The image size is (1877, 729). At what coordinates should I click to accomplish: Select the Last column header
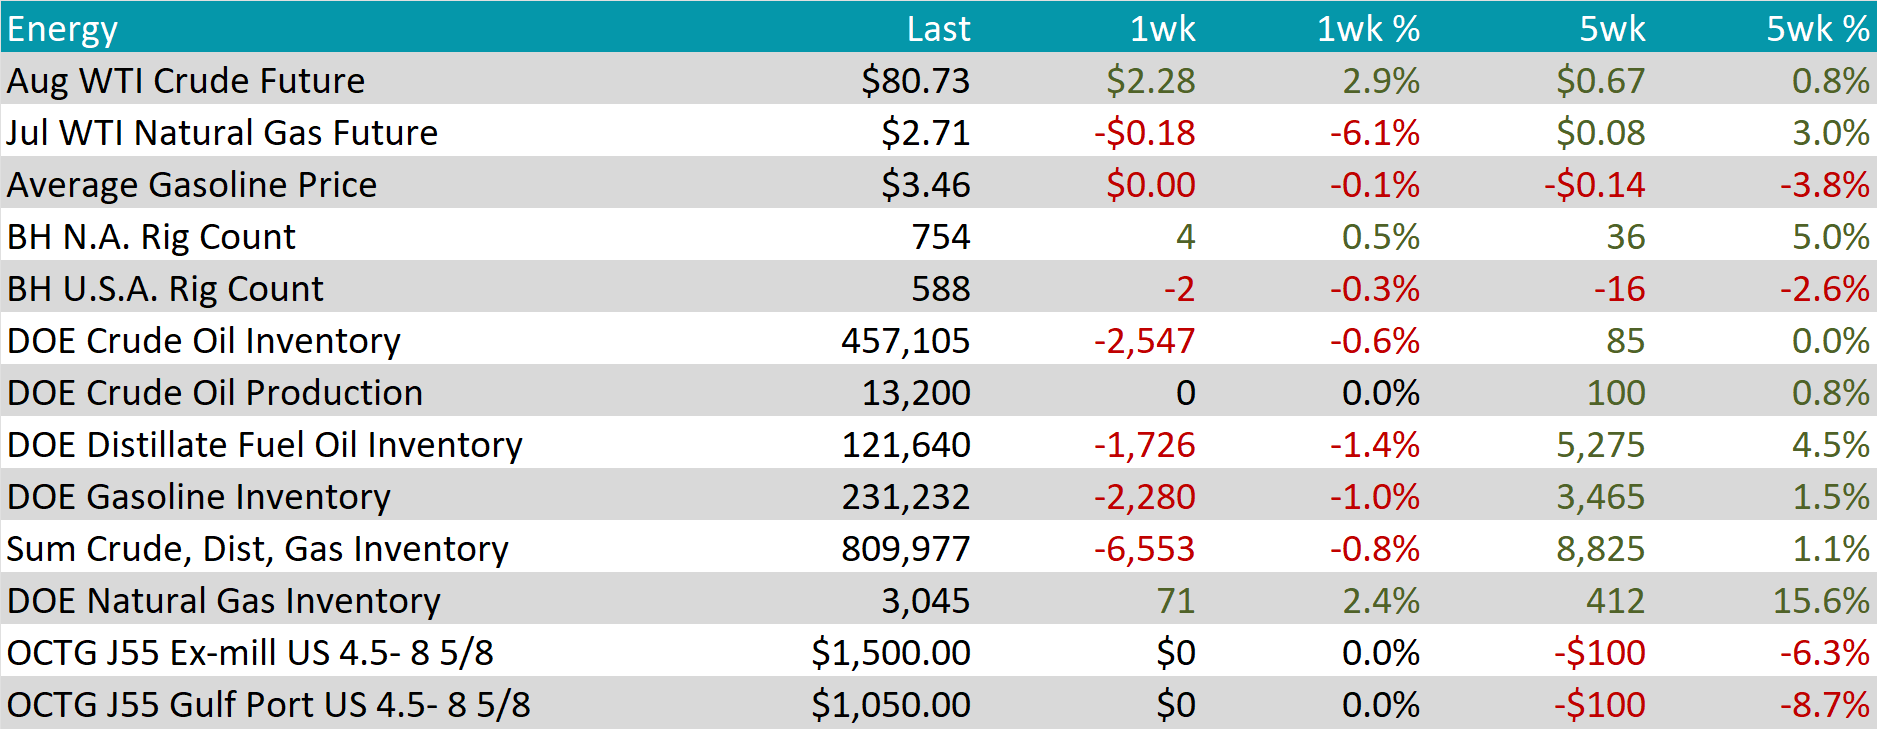937,29
